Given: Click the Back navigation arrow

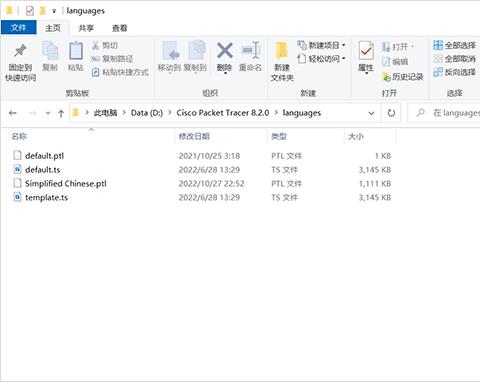Looking at the screenshot, I should tap(13, 113).
